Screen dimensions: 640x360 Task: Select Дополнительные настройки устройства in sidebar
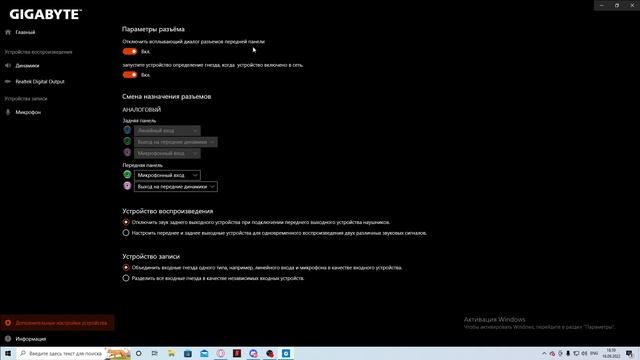click(57, 323)
